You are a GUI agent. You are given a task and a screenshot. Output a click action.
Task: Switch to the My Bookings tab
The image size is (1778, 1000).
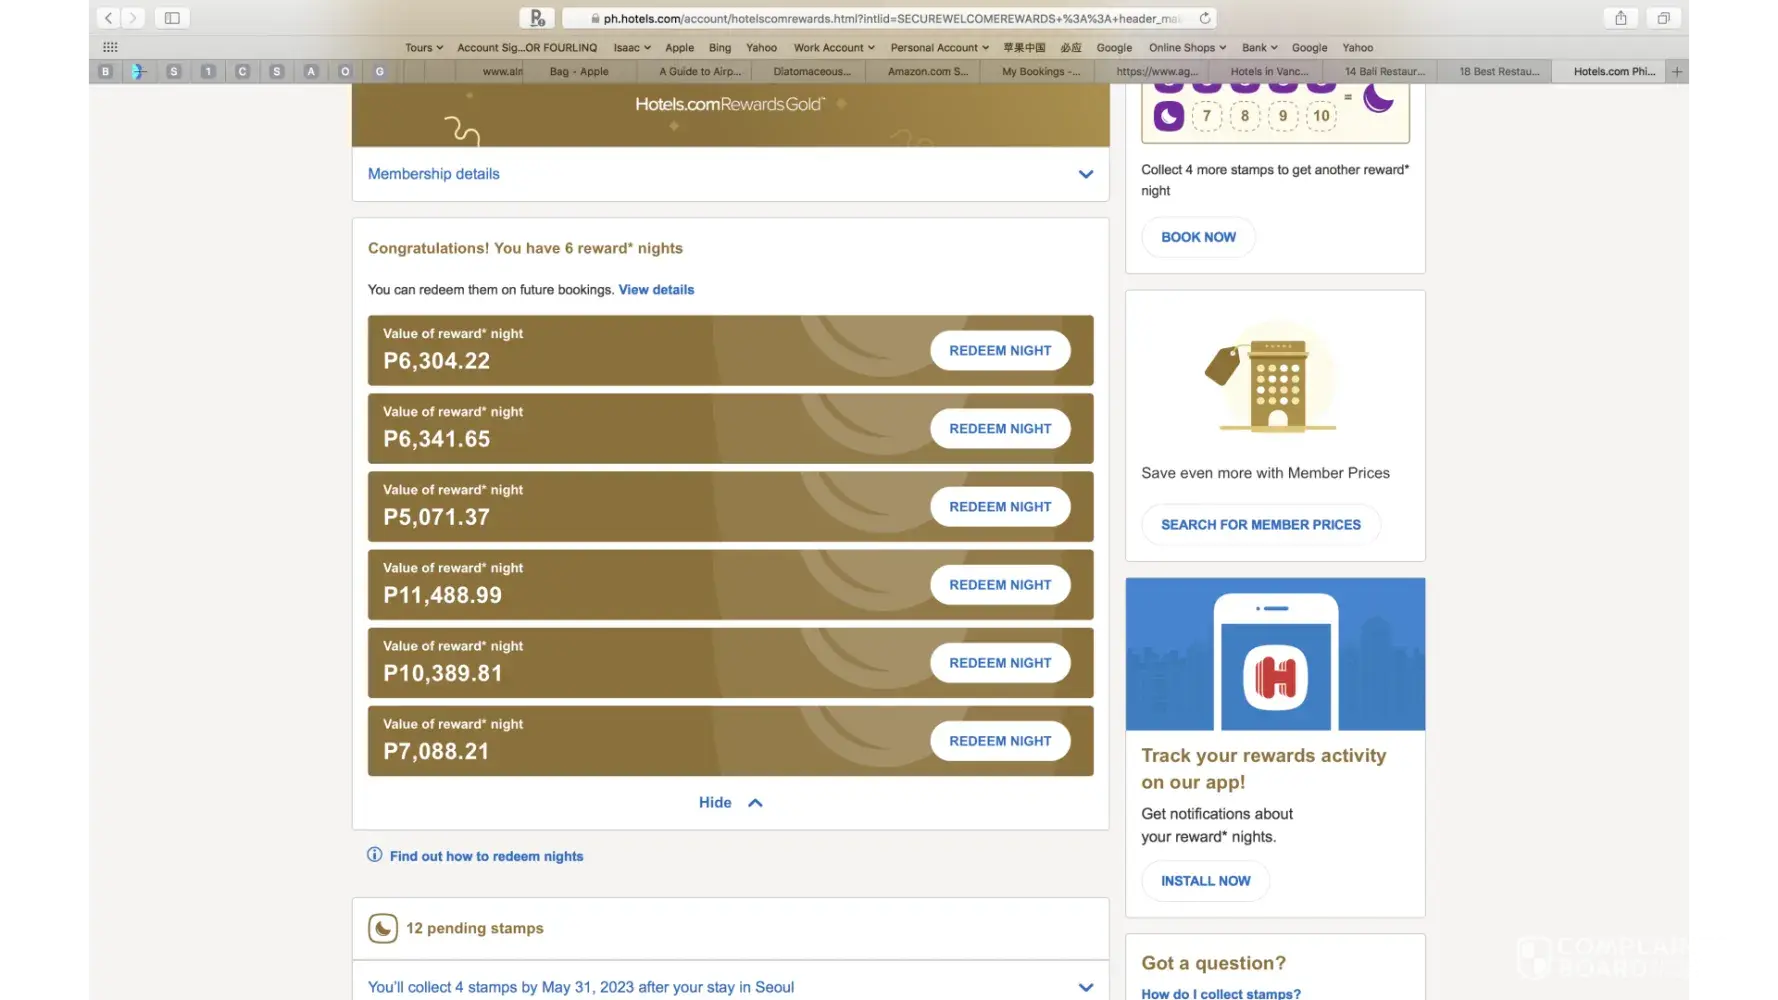pyautogui.click(x=1040, y=72)
